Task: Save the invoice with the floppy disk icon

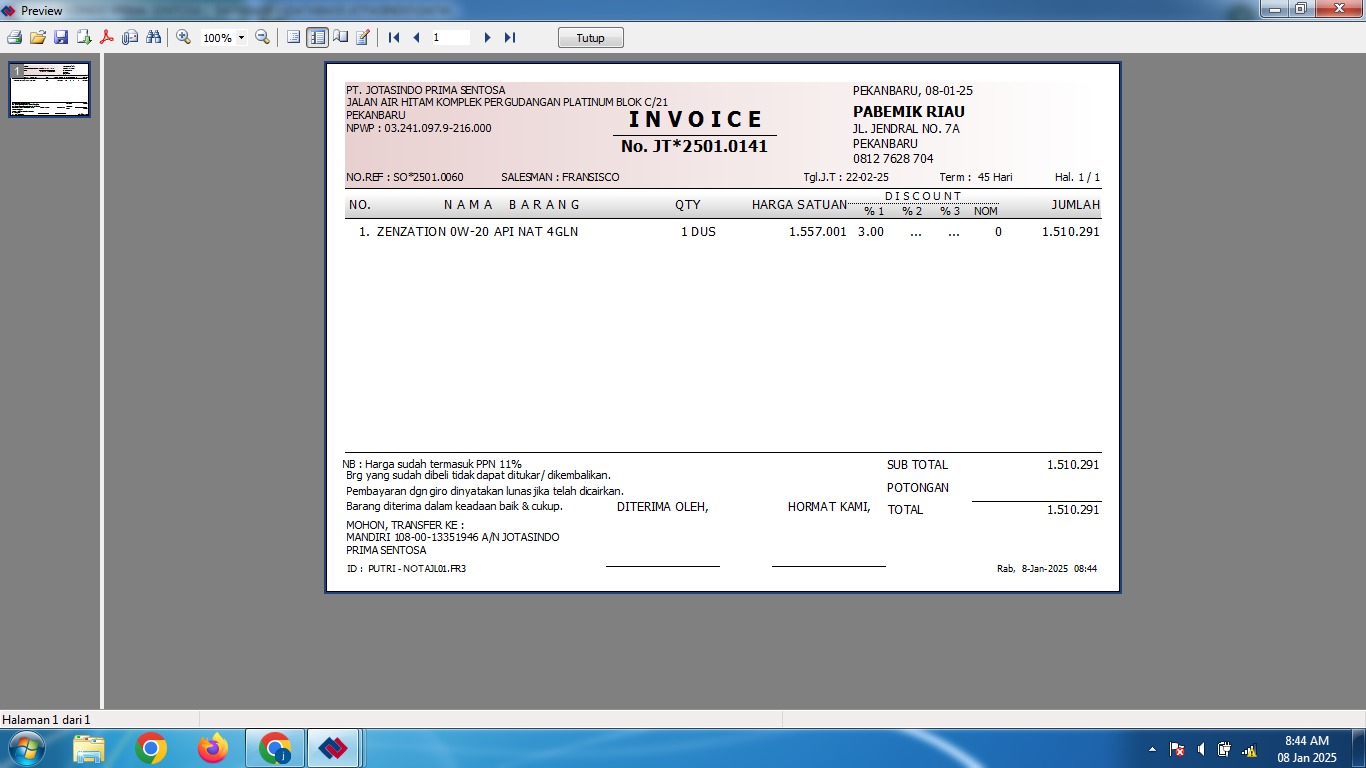Action: [x=61, y=37]
